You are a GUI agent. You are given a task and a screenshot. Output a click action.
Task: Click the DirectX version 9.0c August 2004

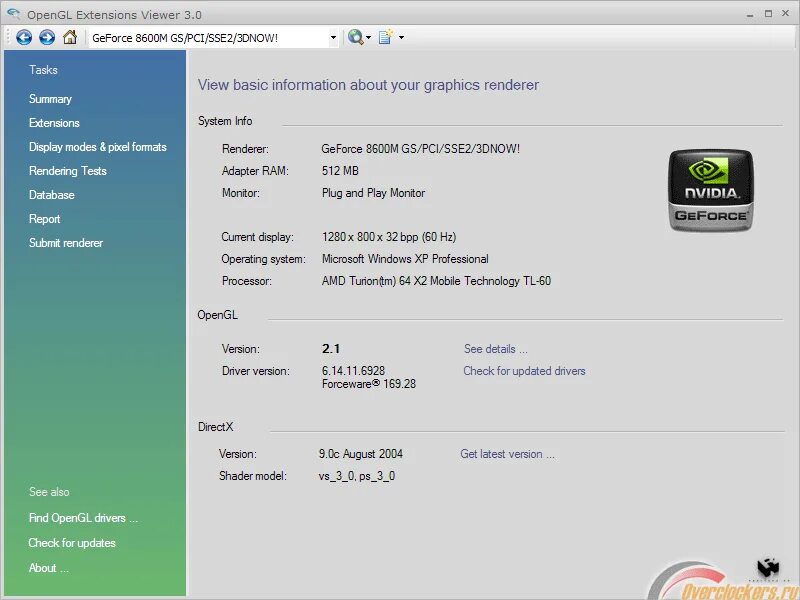pyautogui.click(x=361, y=454)
